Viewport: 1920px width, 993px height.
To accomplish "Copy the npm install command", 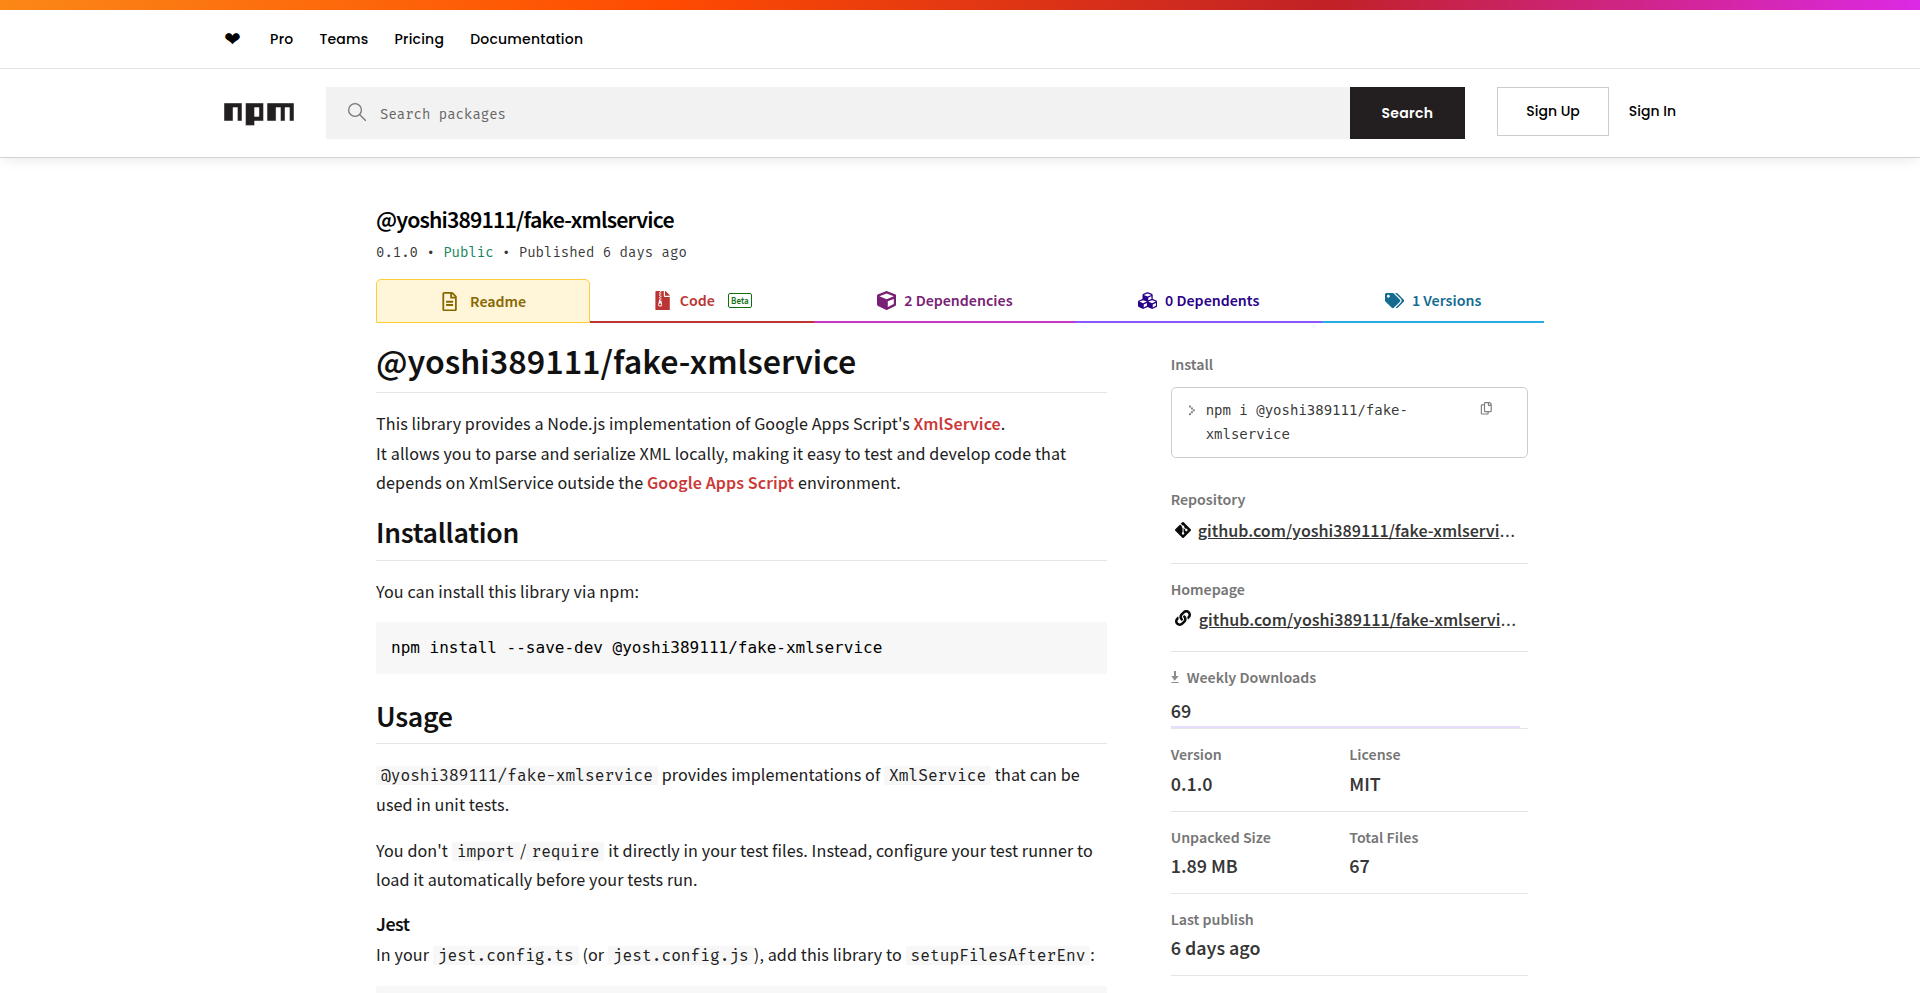I will pos(1486,409).
